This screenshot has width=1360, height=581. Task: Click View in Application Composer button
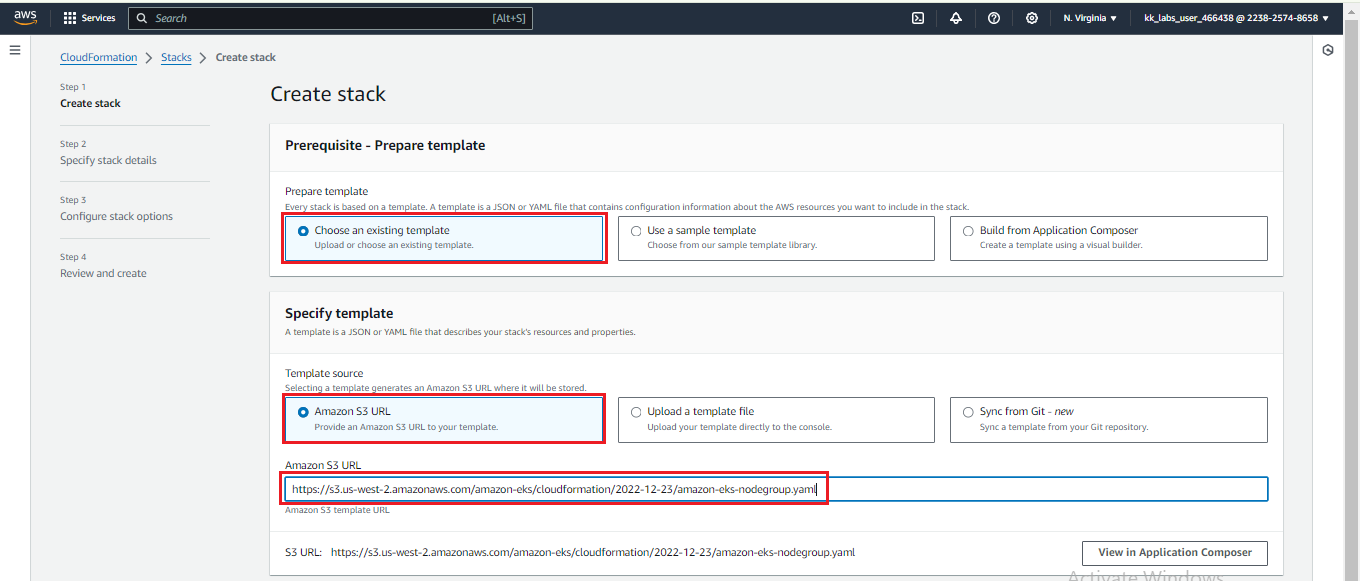coord(1175,553)
